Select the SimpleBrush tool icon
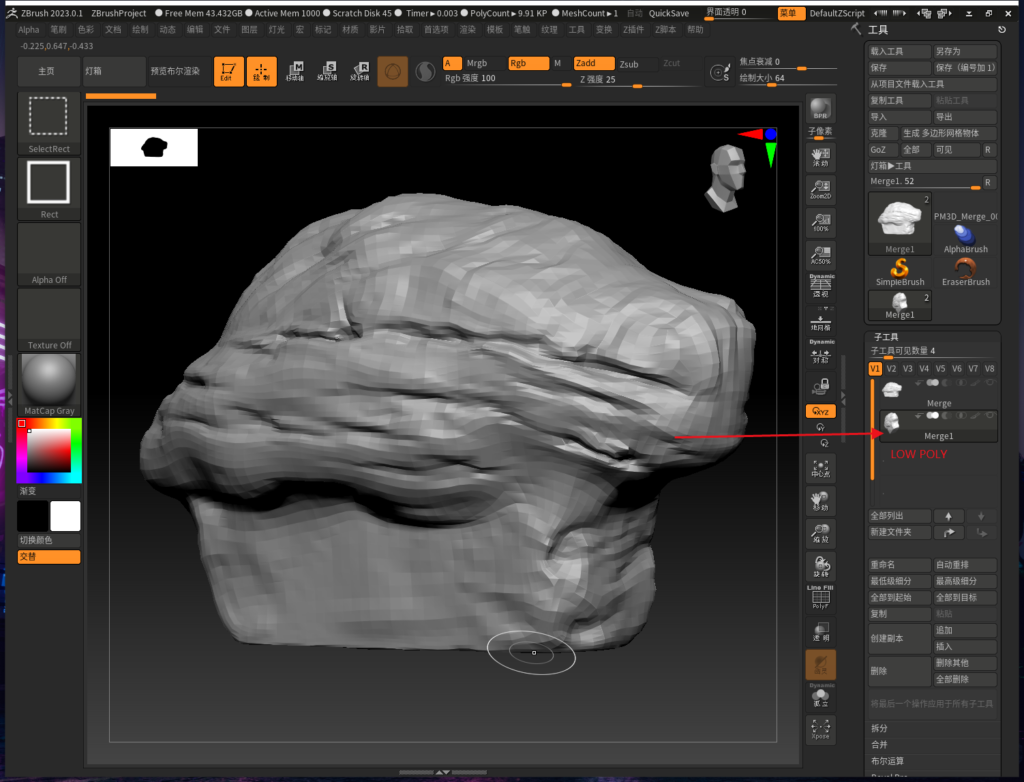 tap(899, 268)
